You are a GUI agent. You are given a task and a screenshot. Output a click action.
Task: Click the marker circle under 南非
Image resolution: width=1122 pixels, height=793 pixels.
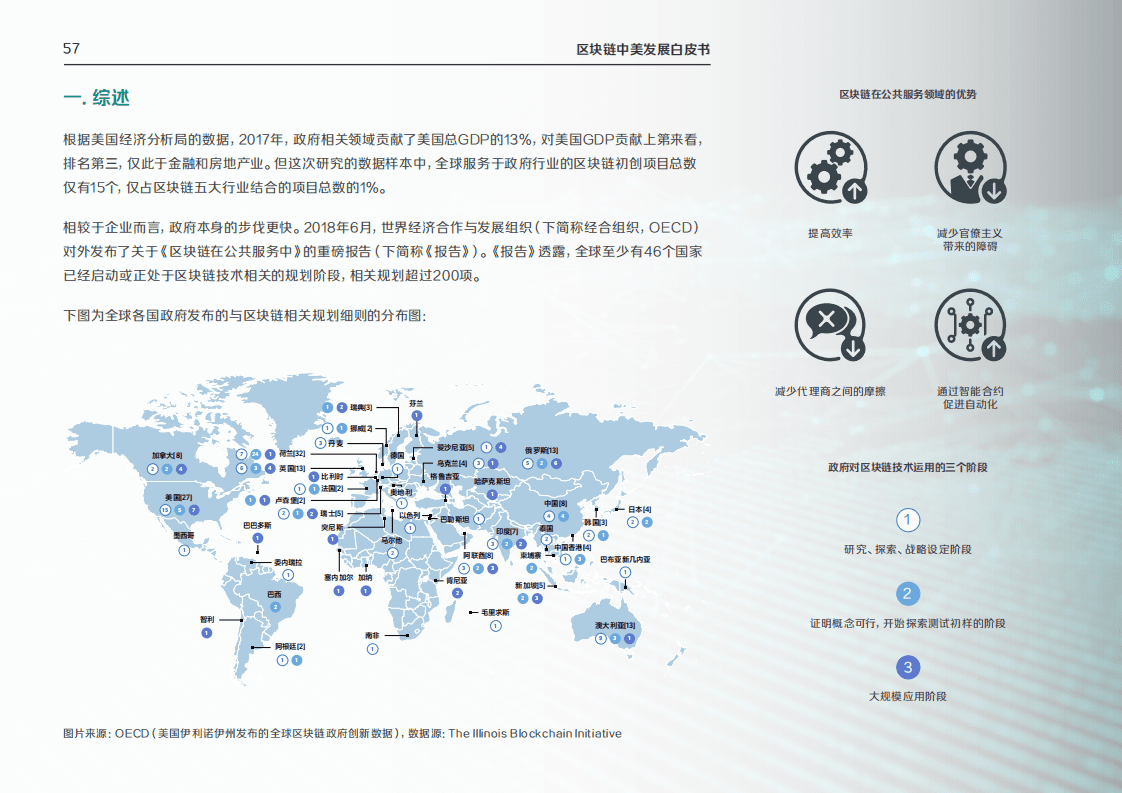(x=373, y=648)
